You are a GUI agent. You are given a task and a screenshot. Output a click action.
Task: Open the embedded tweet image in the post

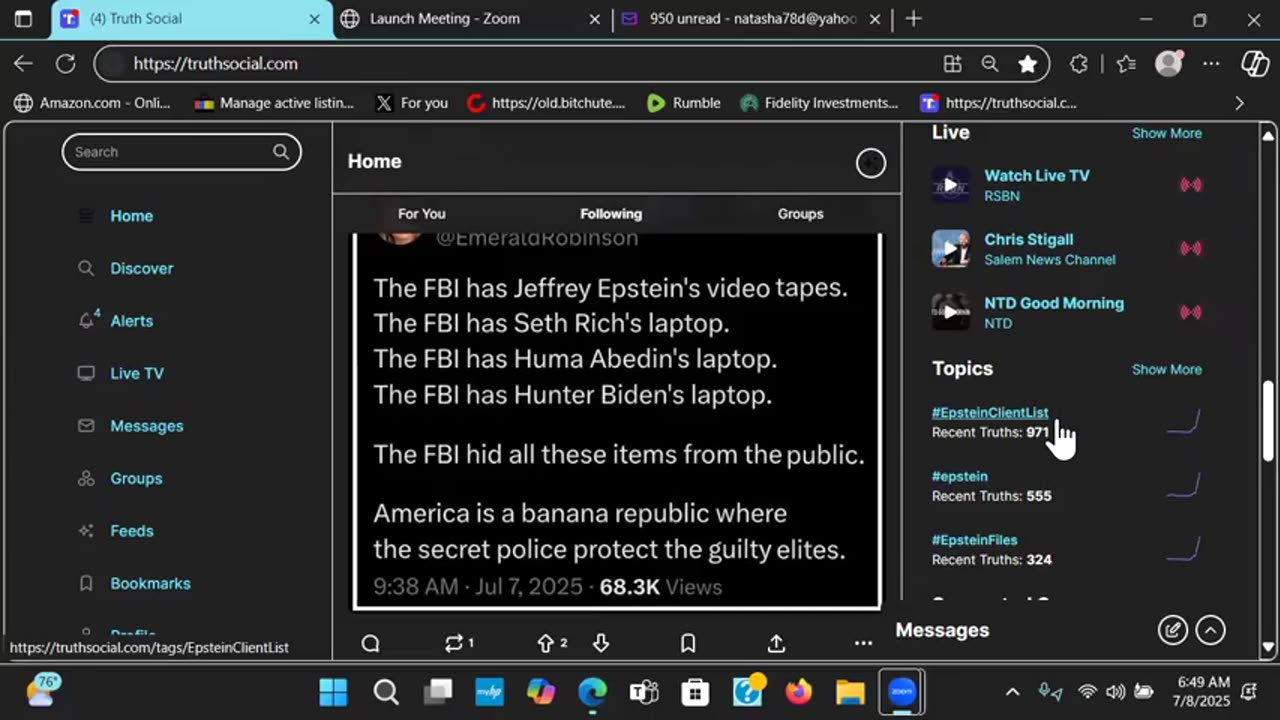pyautogui.click(x=617, y=421)
